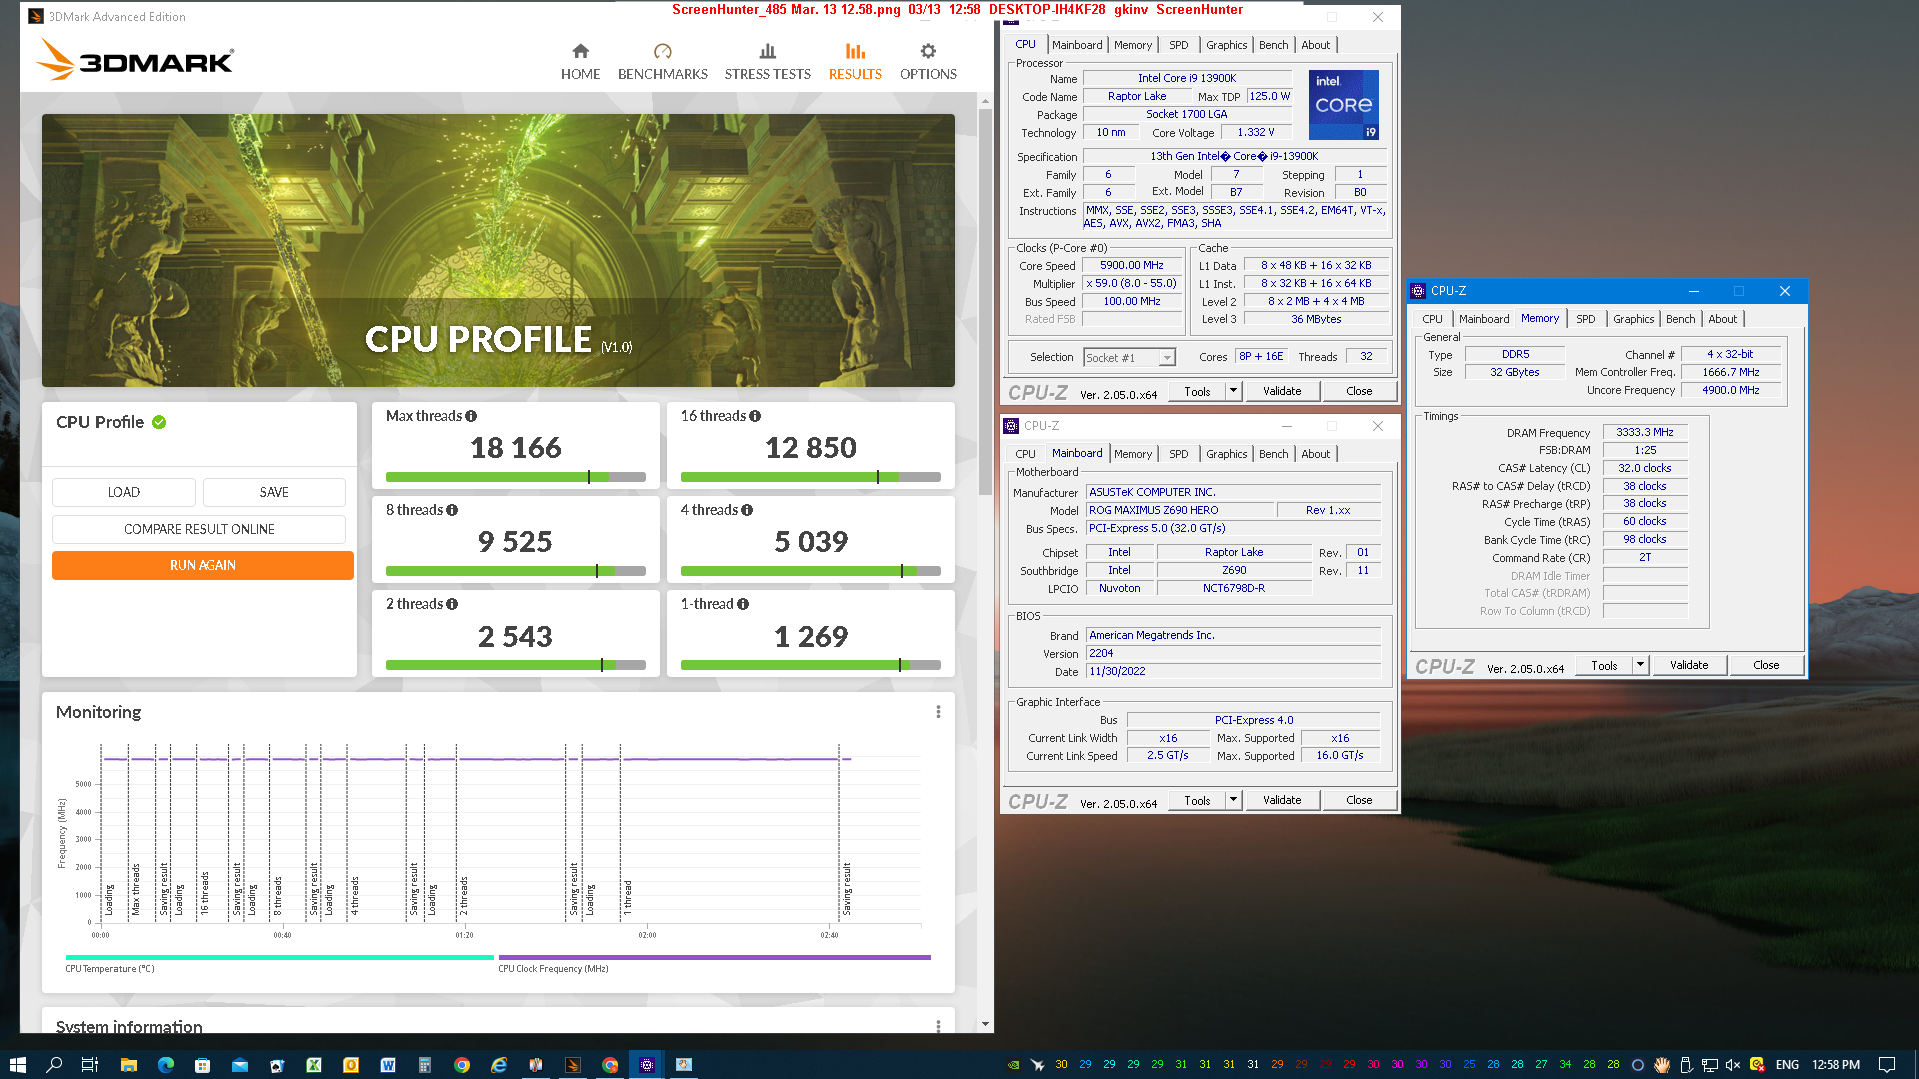Switch to the CPU-Z taskbar icon
This screenshot has width=1919, height=1079.
647,1065
